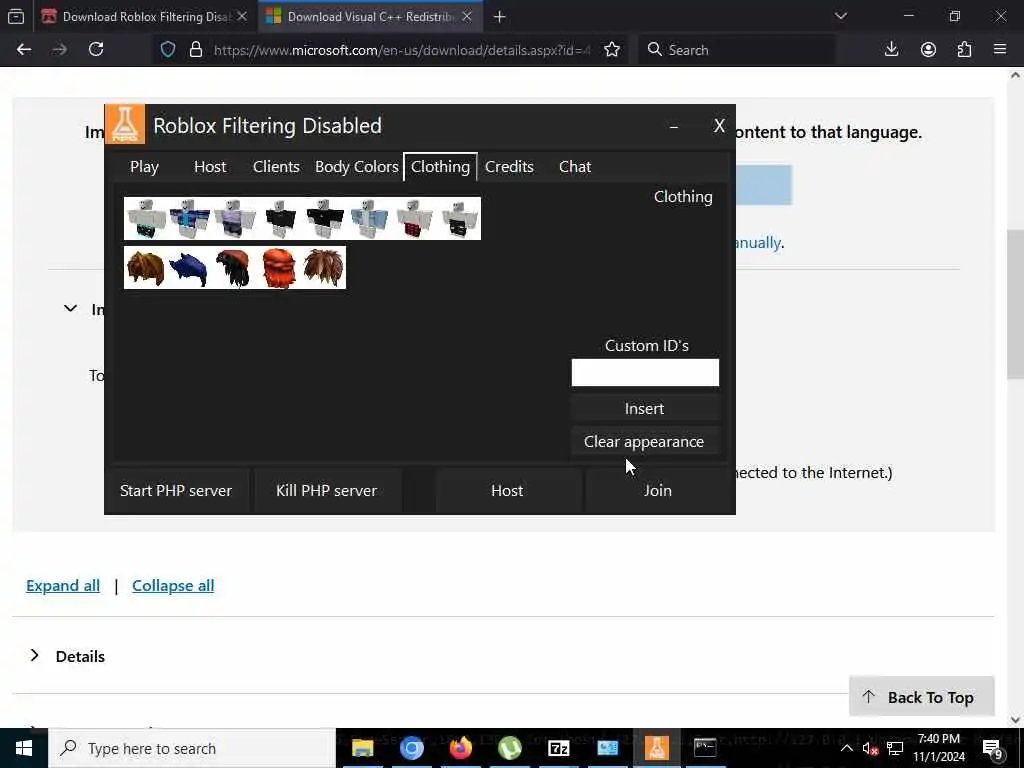This screenshot has height=768, width=1024.
Task: Open the Firefox application menu
Action: (x=1000, y=50)
